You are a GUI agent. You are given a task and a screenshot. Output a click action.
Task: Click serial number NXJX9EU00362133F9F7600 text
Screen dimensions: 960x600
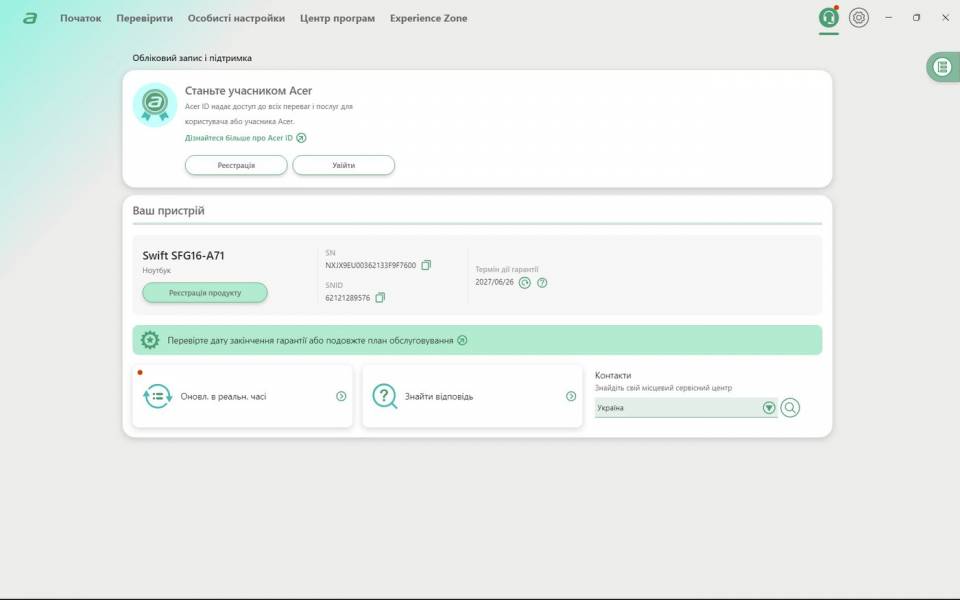(x=370, y=265)
